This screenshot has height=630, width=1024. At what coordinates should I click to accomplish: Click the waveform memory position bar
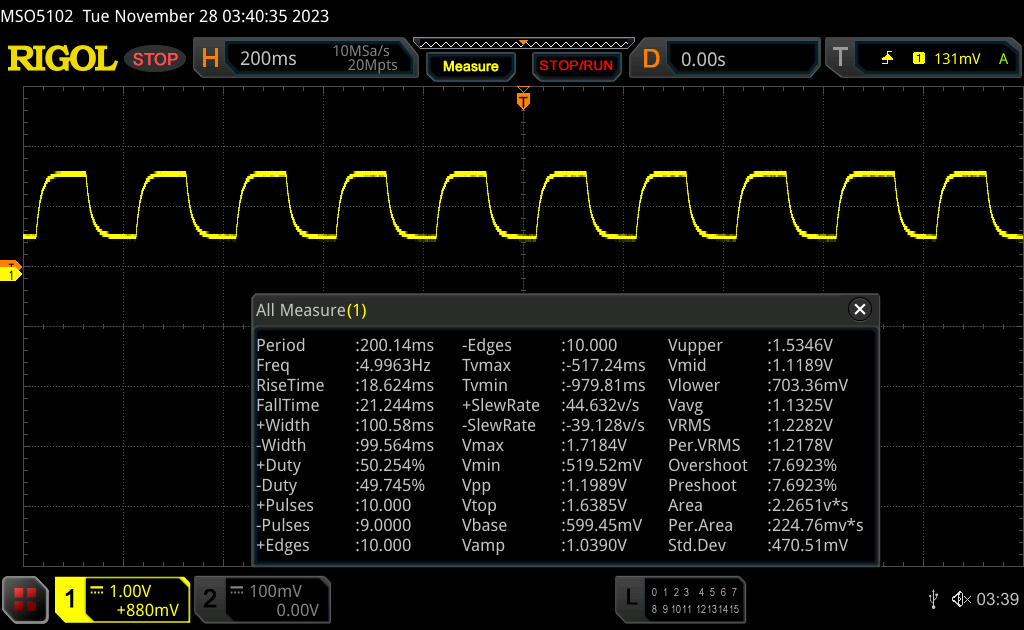tap(522, 43)
